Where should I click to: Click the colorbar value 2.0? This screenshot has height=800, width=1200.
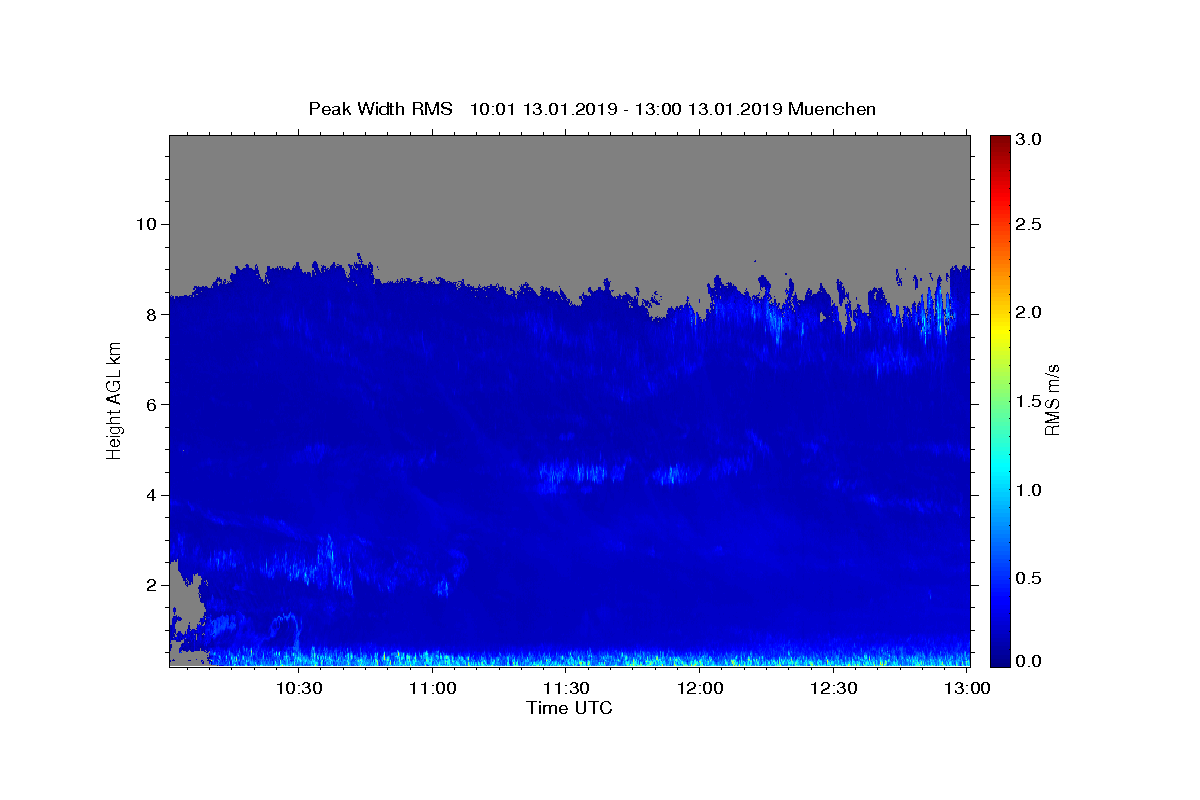[1028, 313]
